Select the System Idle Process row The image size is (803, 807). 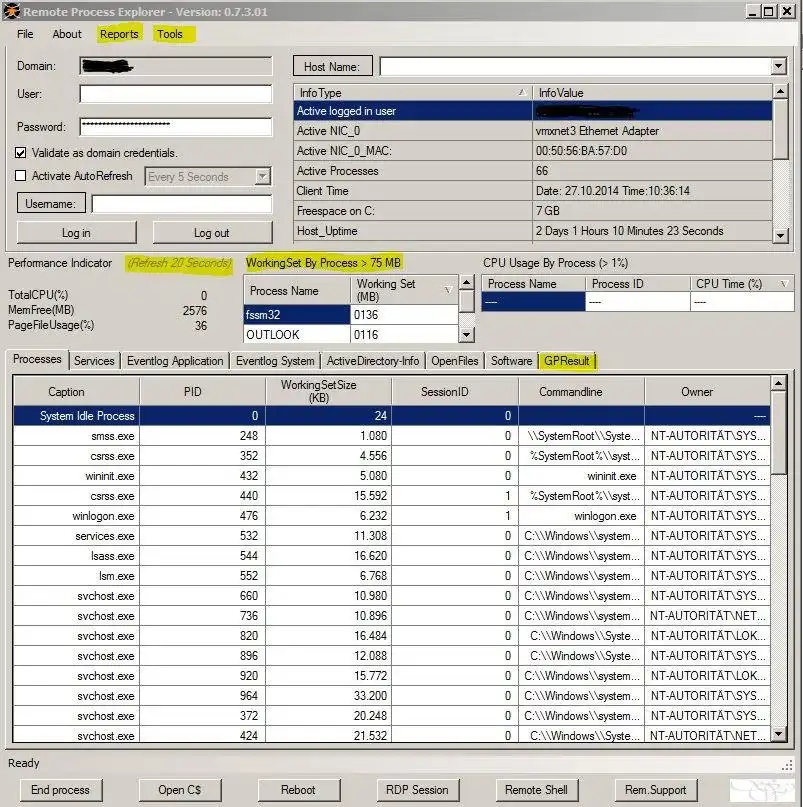click(392, 415)
